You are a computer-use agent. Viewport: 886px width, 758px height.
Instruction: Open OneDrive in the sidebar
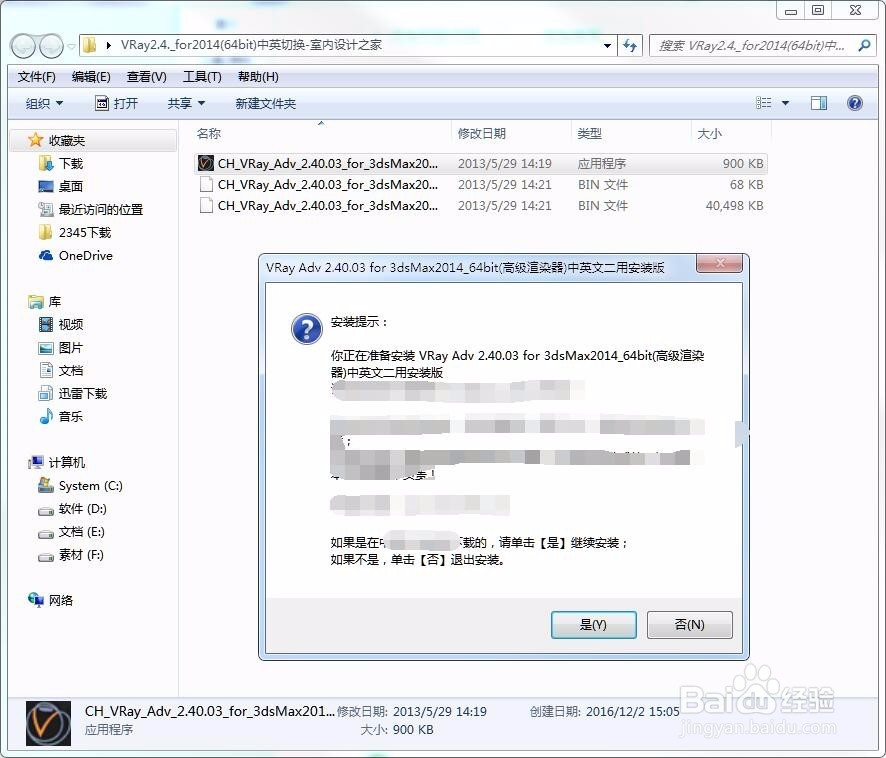tap(76, 255)
